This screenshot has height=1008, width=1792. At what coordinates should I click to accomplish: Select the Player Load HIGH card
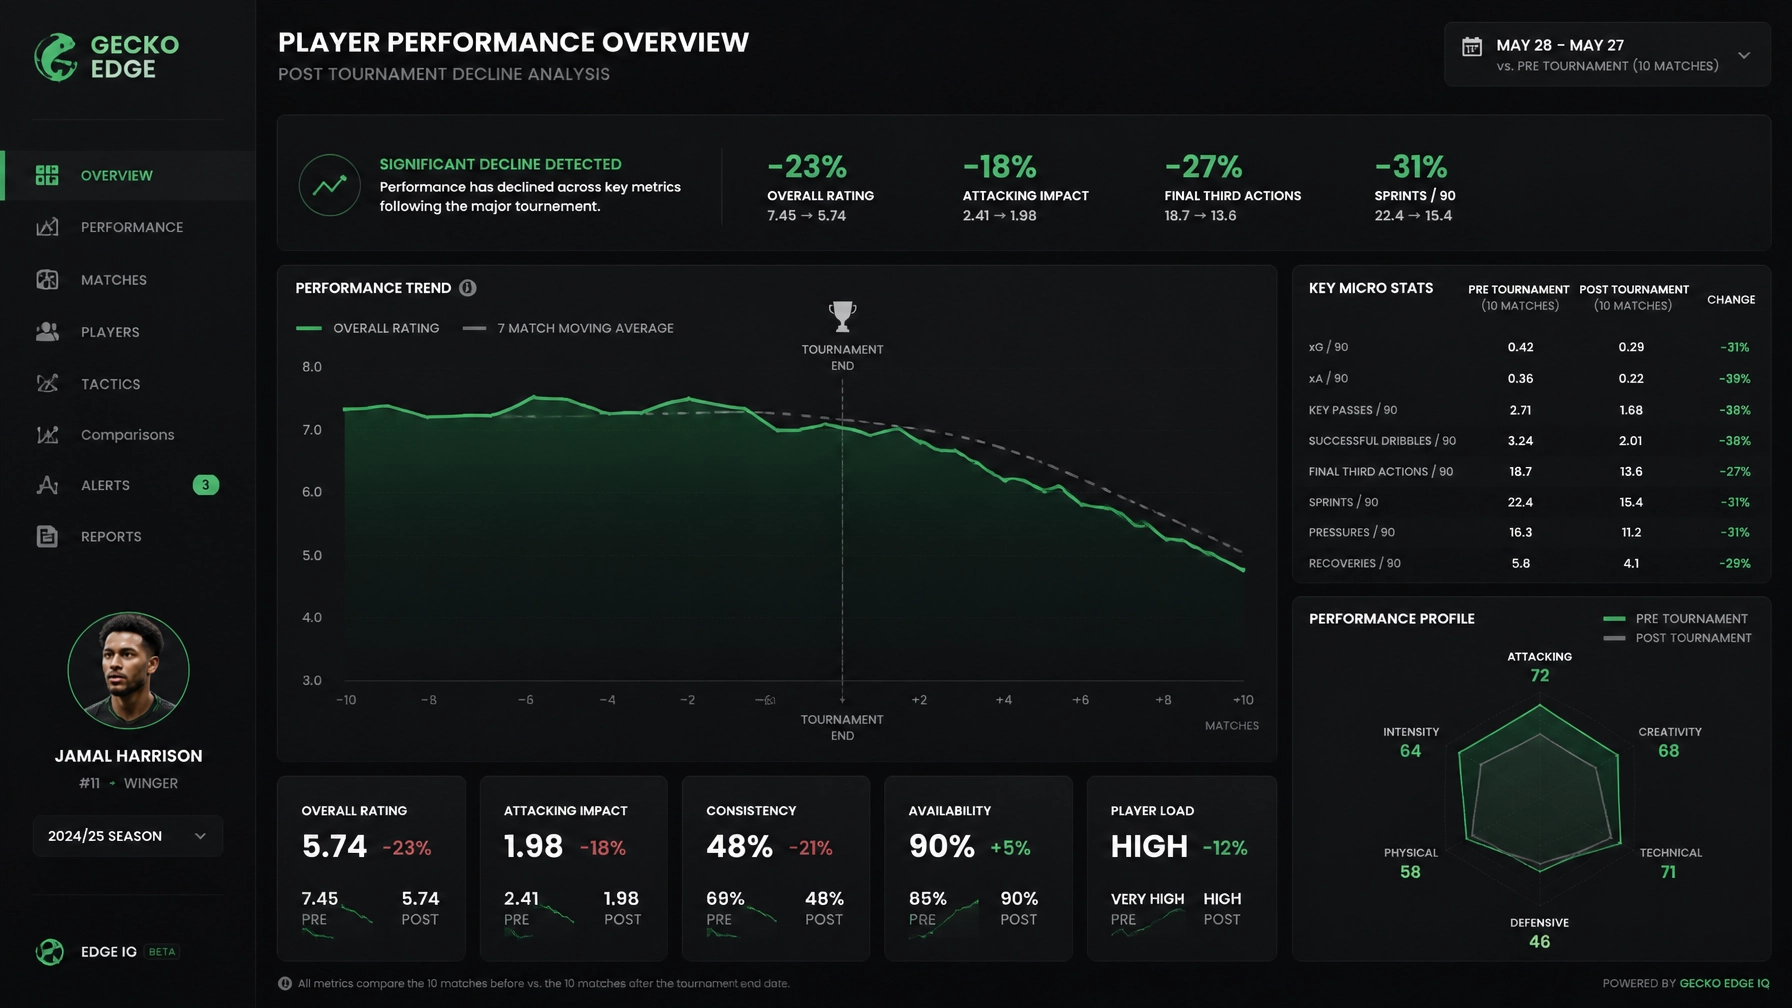click(x=1181, y=868)
